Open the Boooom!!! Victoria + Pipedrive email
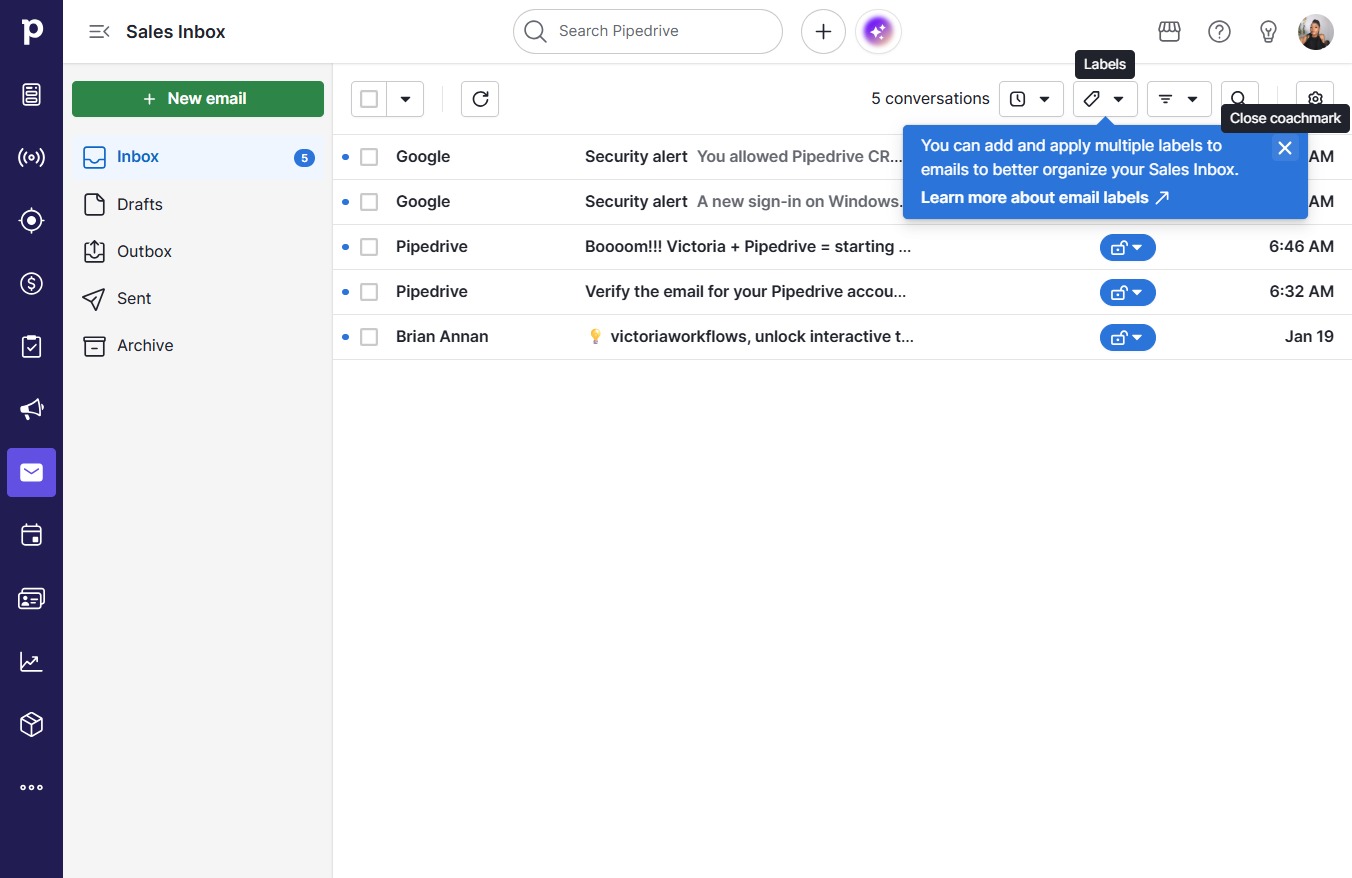The image size is (1352, 878). [x=748, y=247]
